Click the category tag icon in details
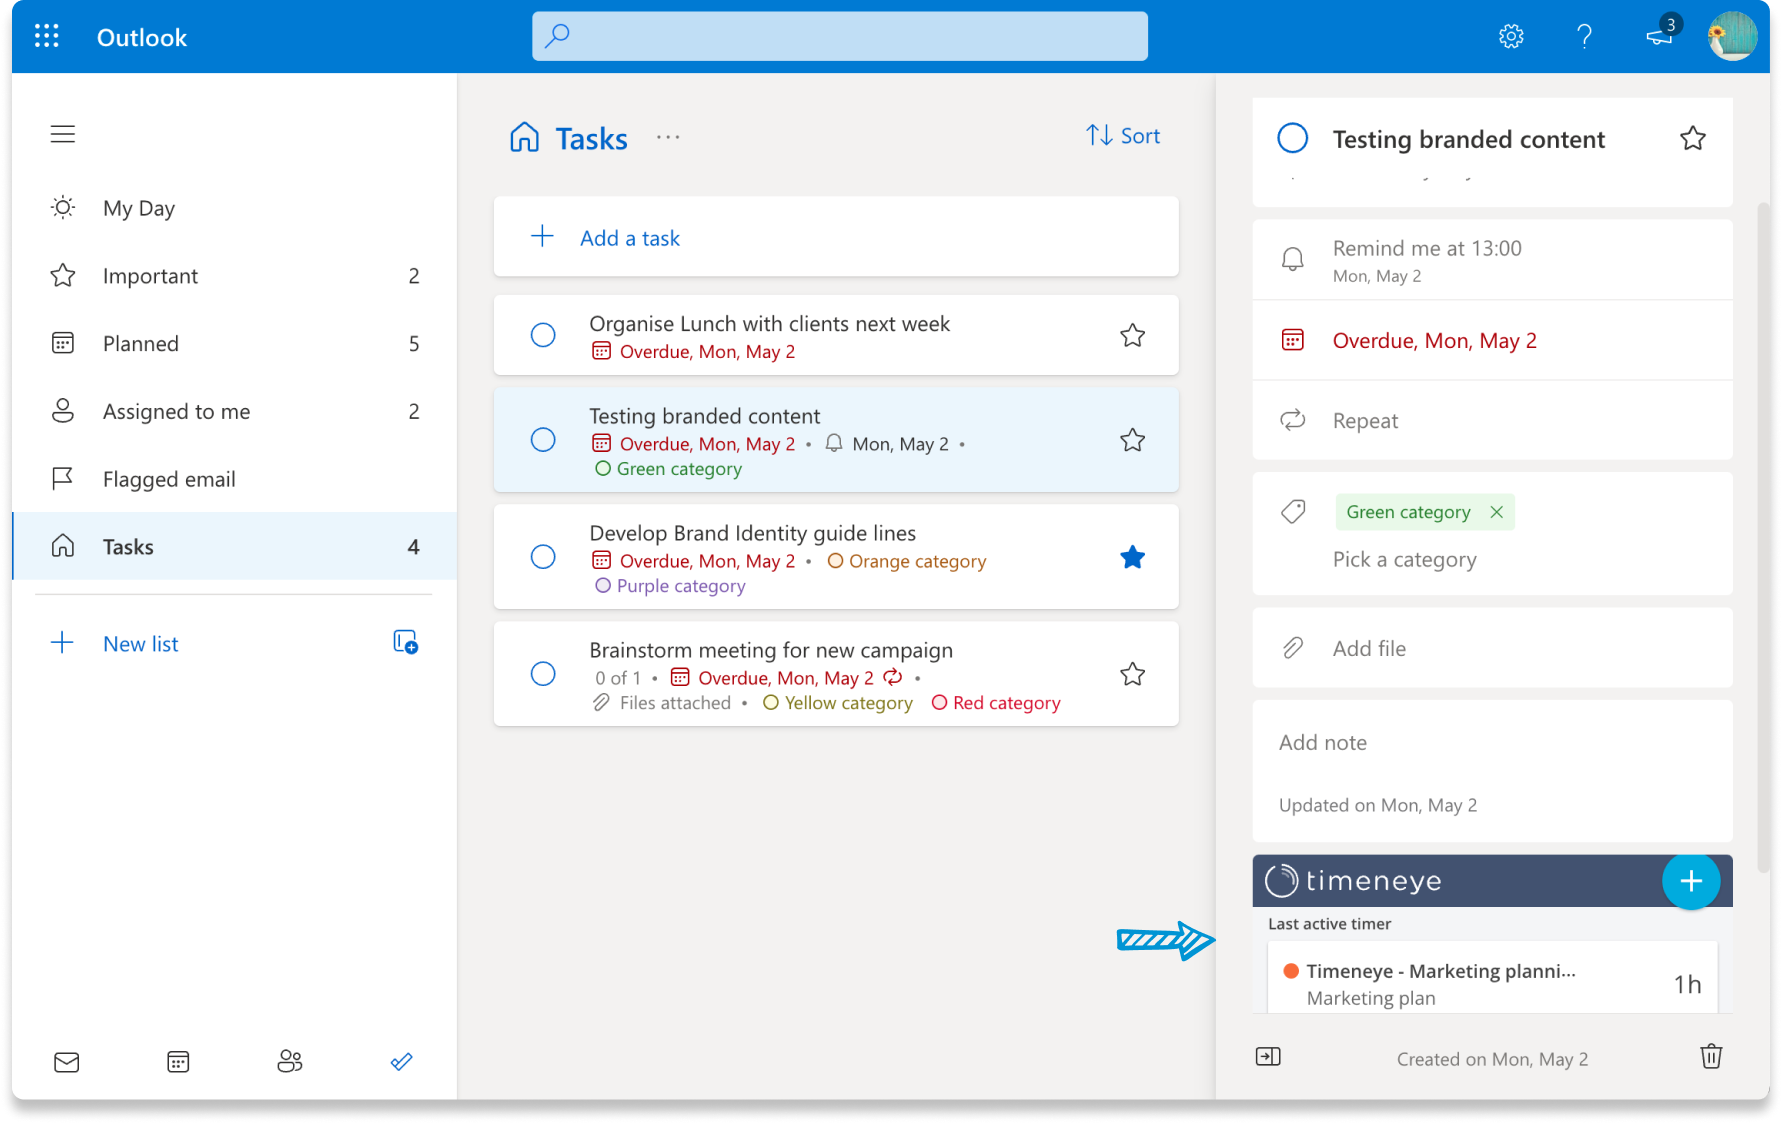The width and height of the screenshot is (1782, 1124). 1293,512
